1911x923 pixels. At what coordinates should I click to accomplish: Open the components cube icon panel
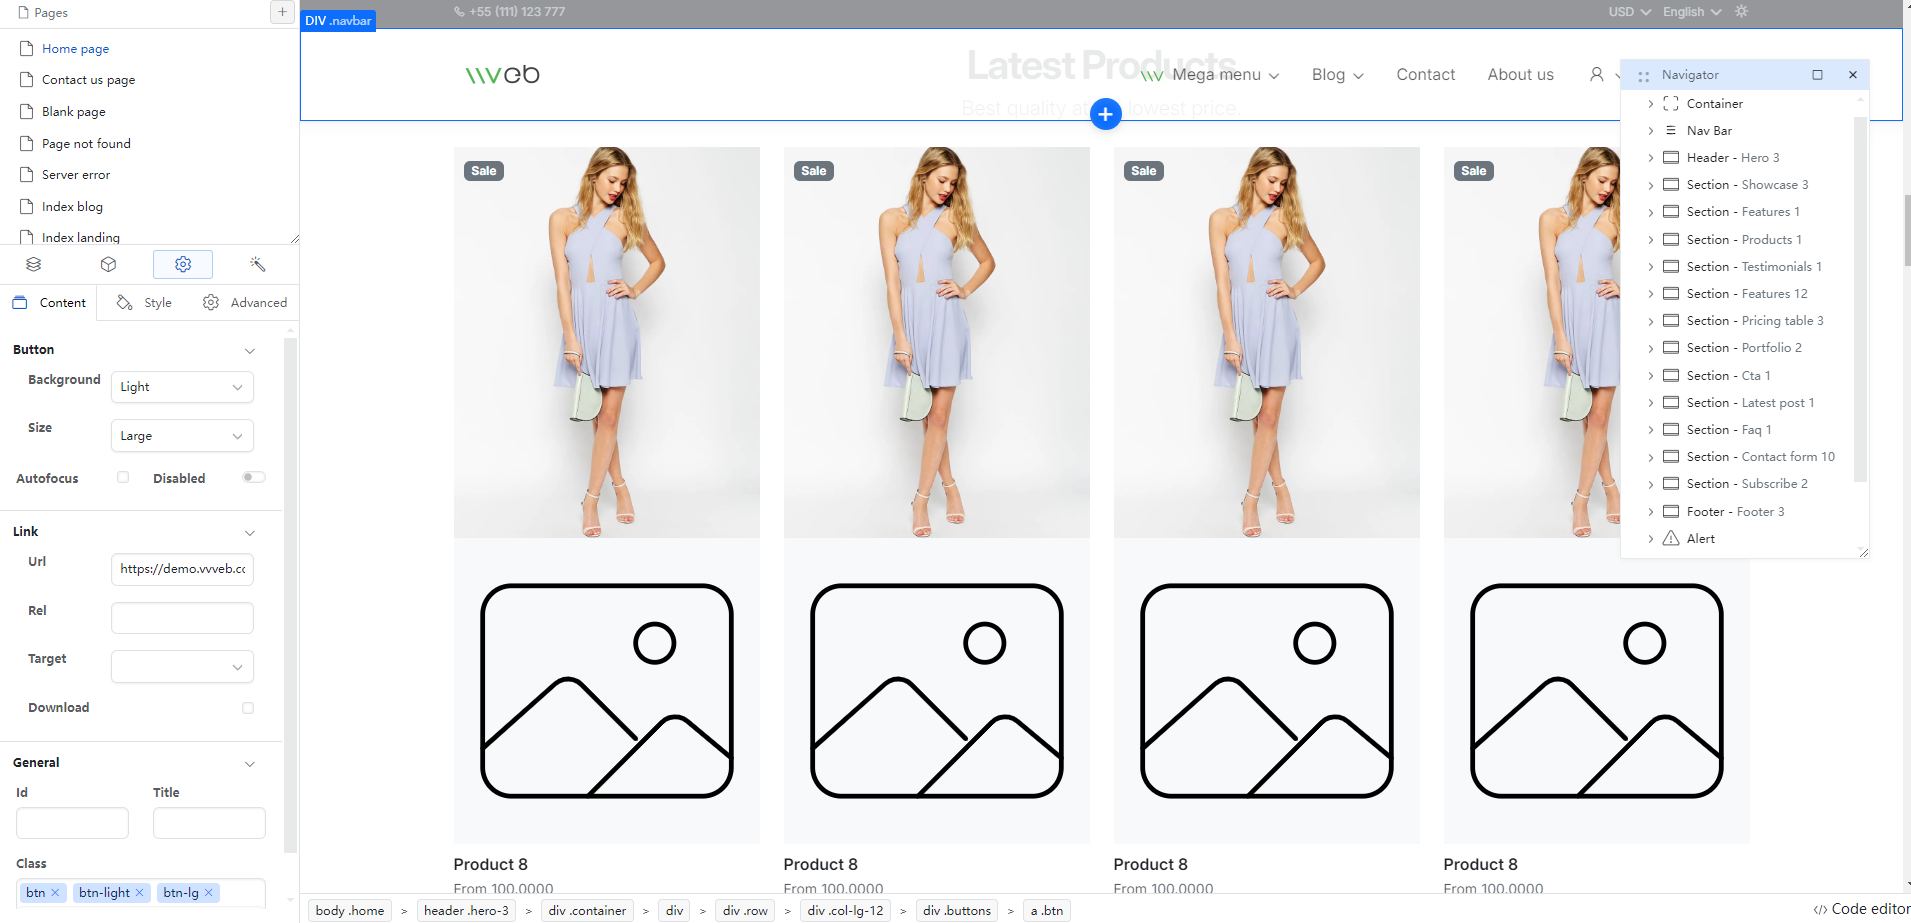point(109,264)
